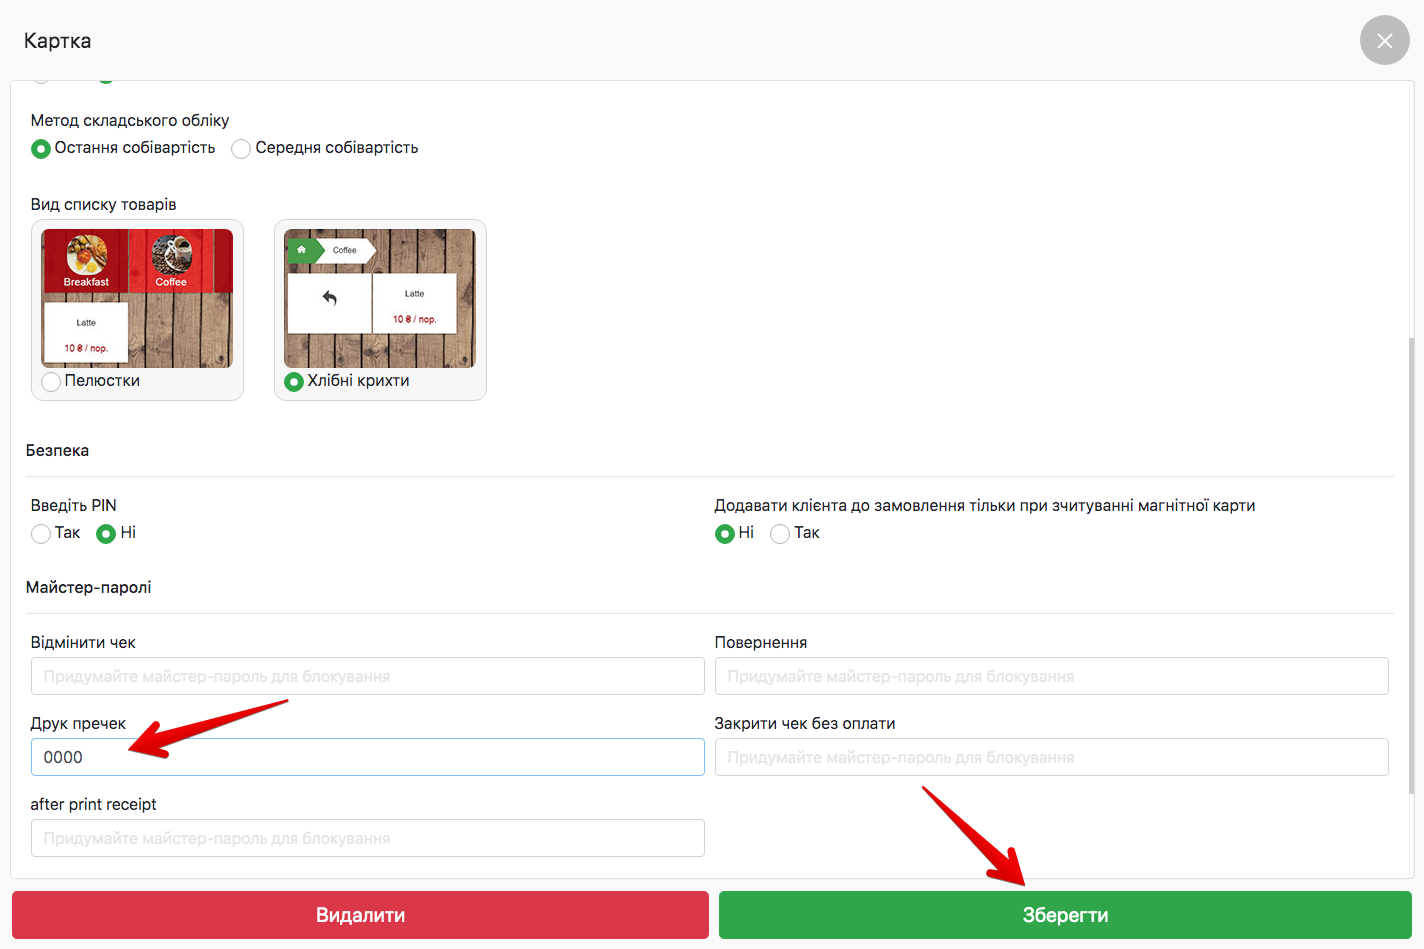Viewport: 1424px width, 949px height.
Task: Focus the after print receipt field
Action: pos(367,838)
